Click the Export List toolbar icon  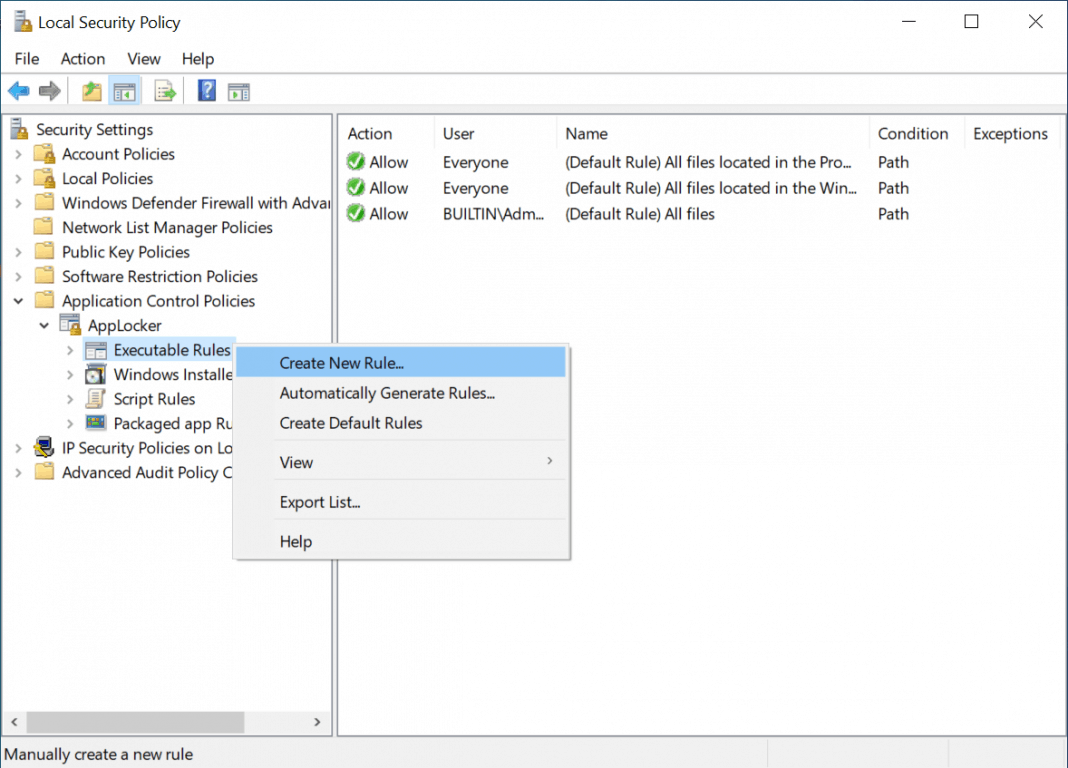click(165, 90)
